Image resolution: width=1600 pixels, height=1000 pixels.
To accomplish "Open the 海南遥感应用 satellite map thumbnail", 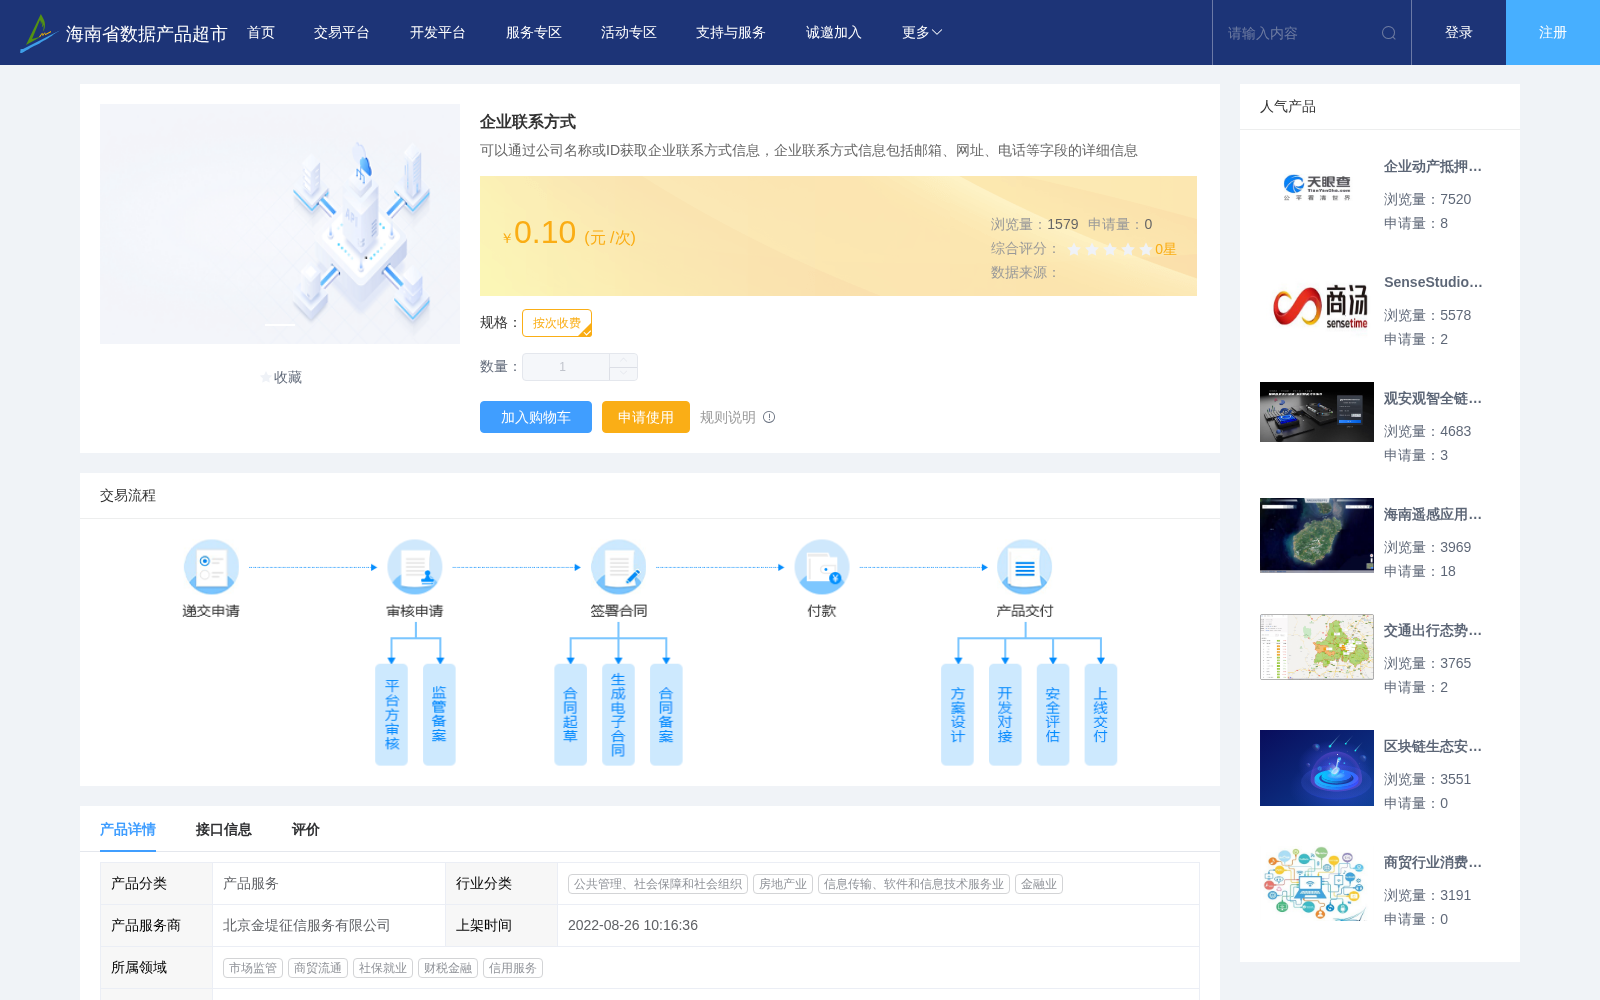I will click(x=1317, y=535).
